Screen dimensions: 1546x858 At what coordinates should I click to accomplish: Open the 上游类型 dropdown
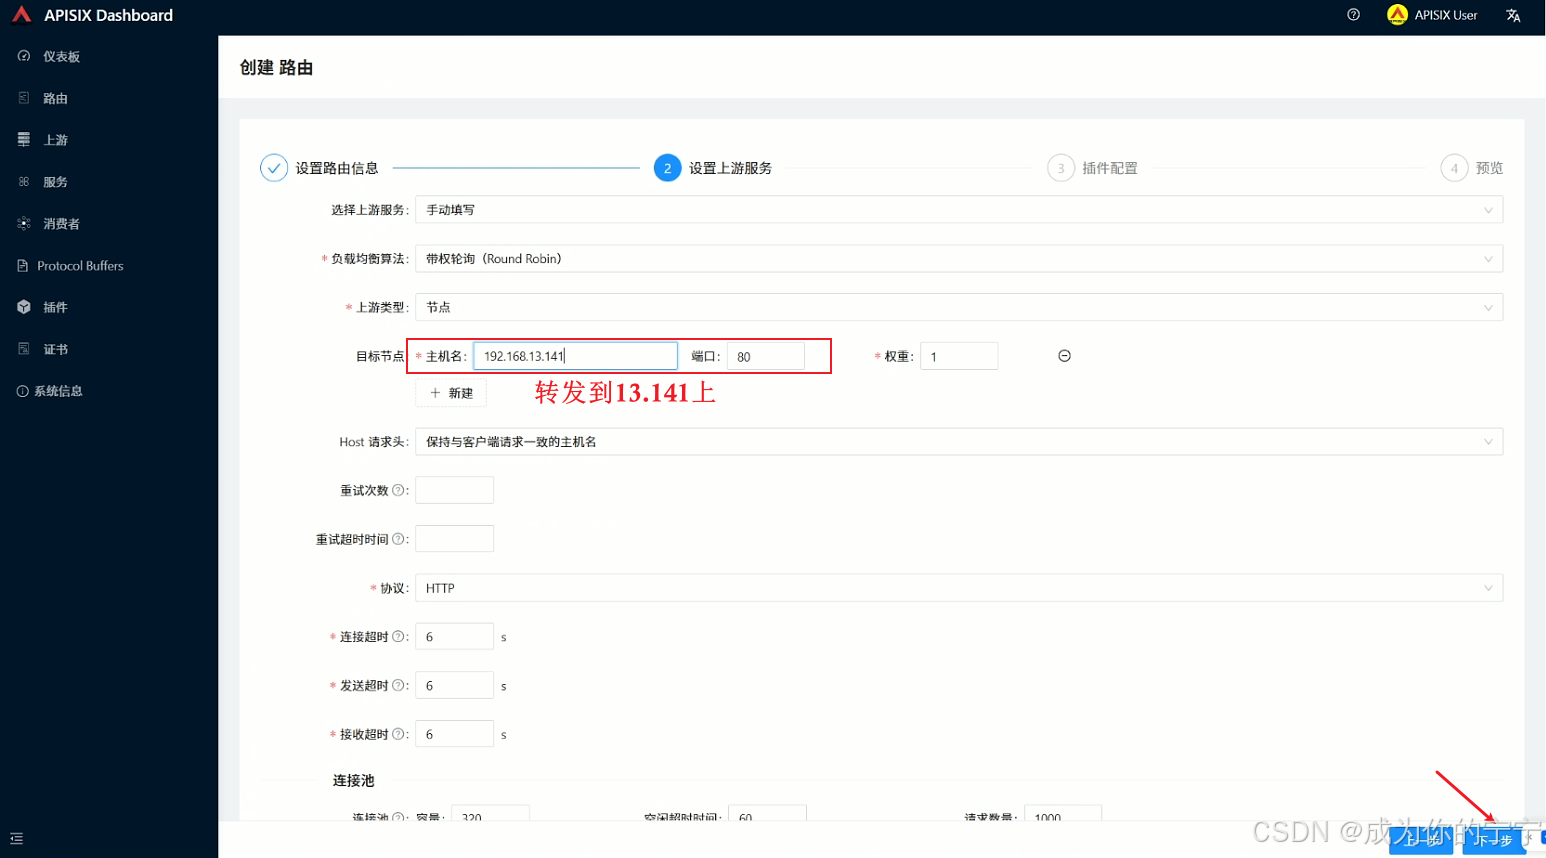coord(959,307)
